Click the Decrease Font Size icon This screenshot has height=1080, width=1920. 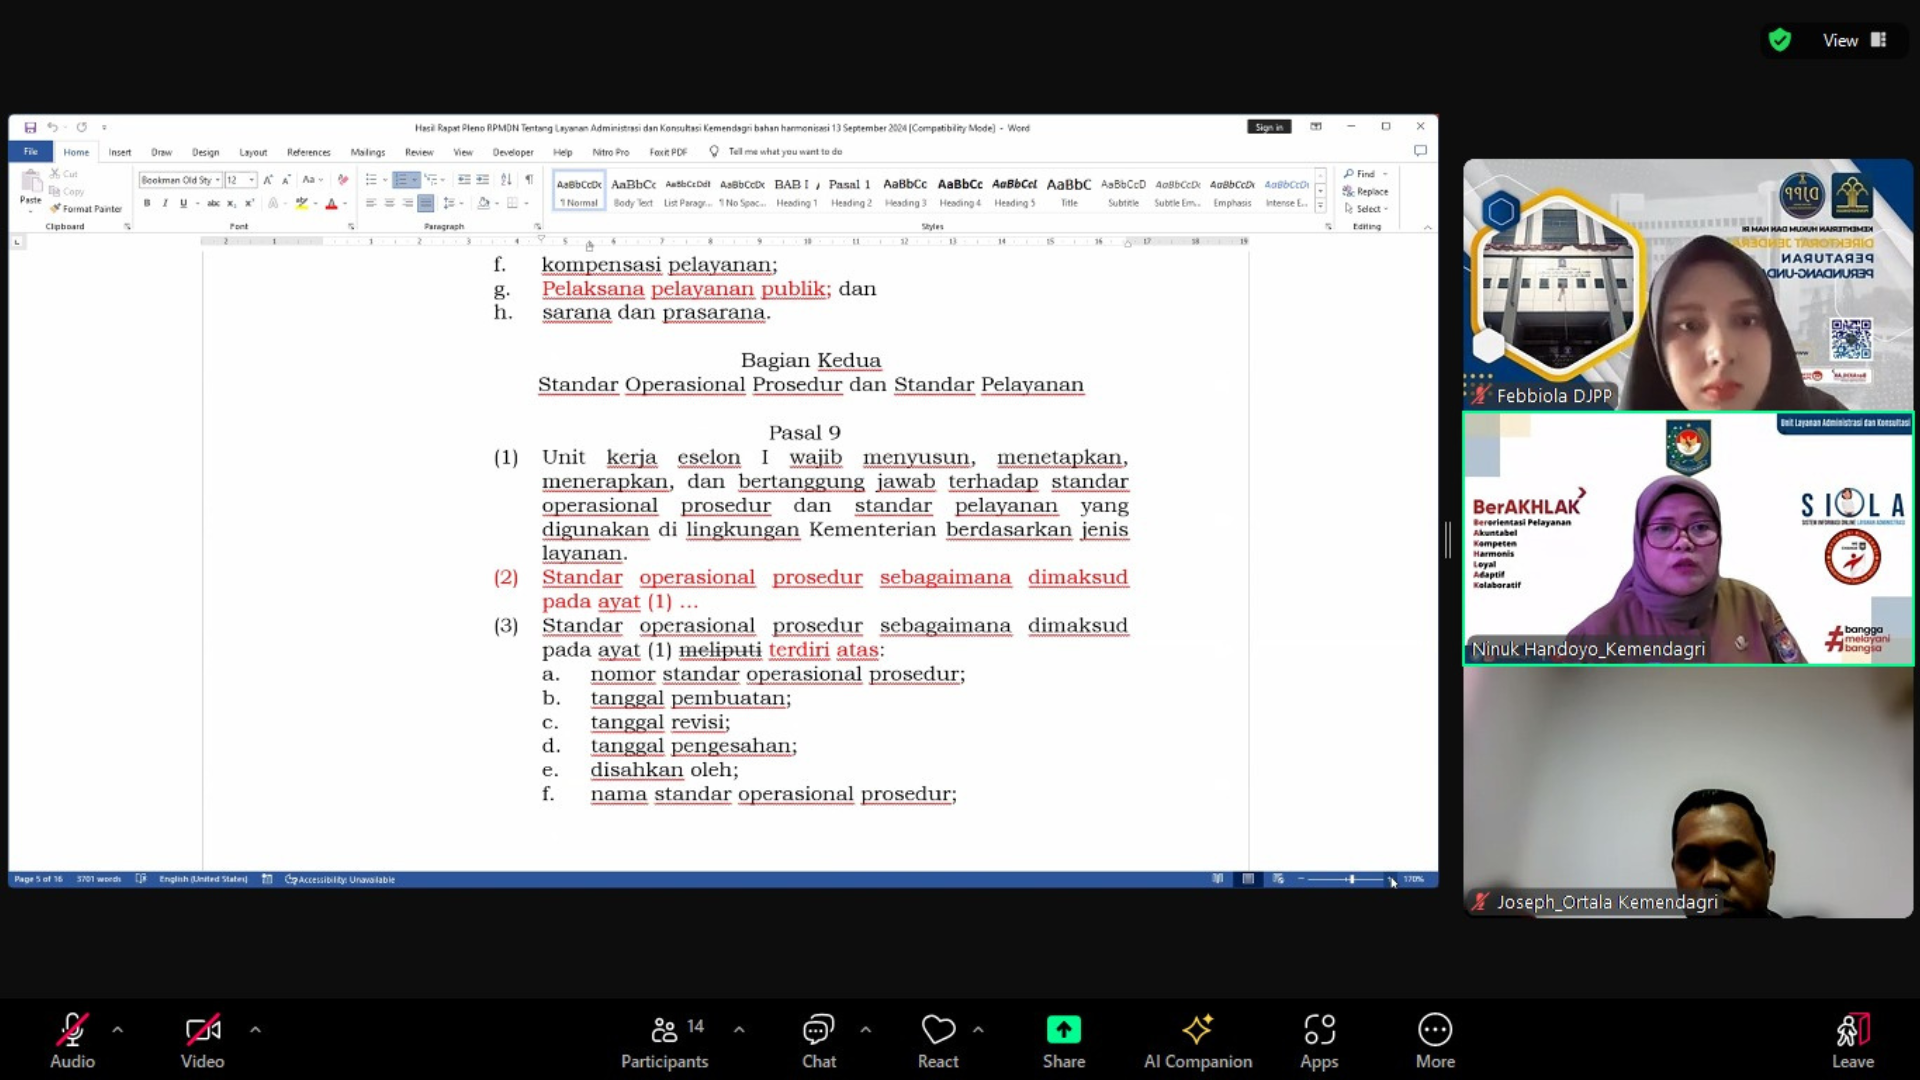coord(286,180)
